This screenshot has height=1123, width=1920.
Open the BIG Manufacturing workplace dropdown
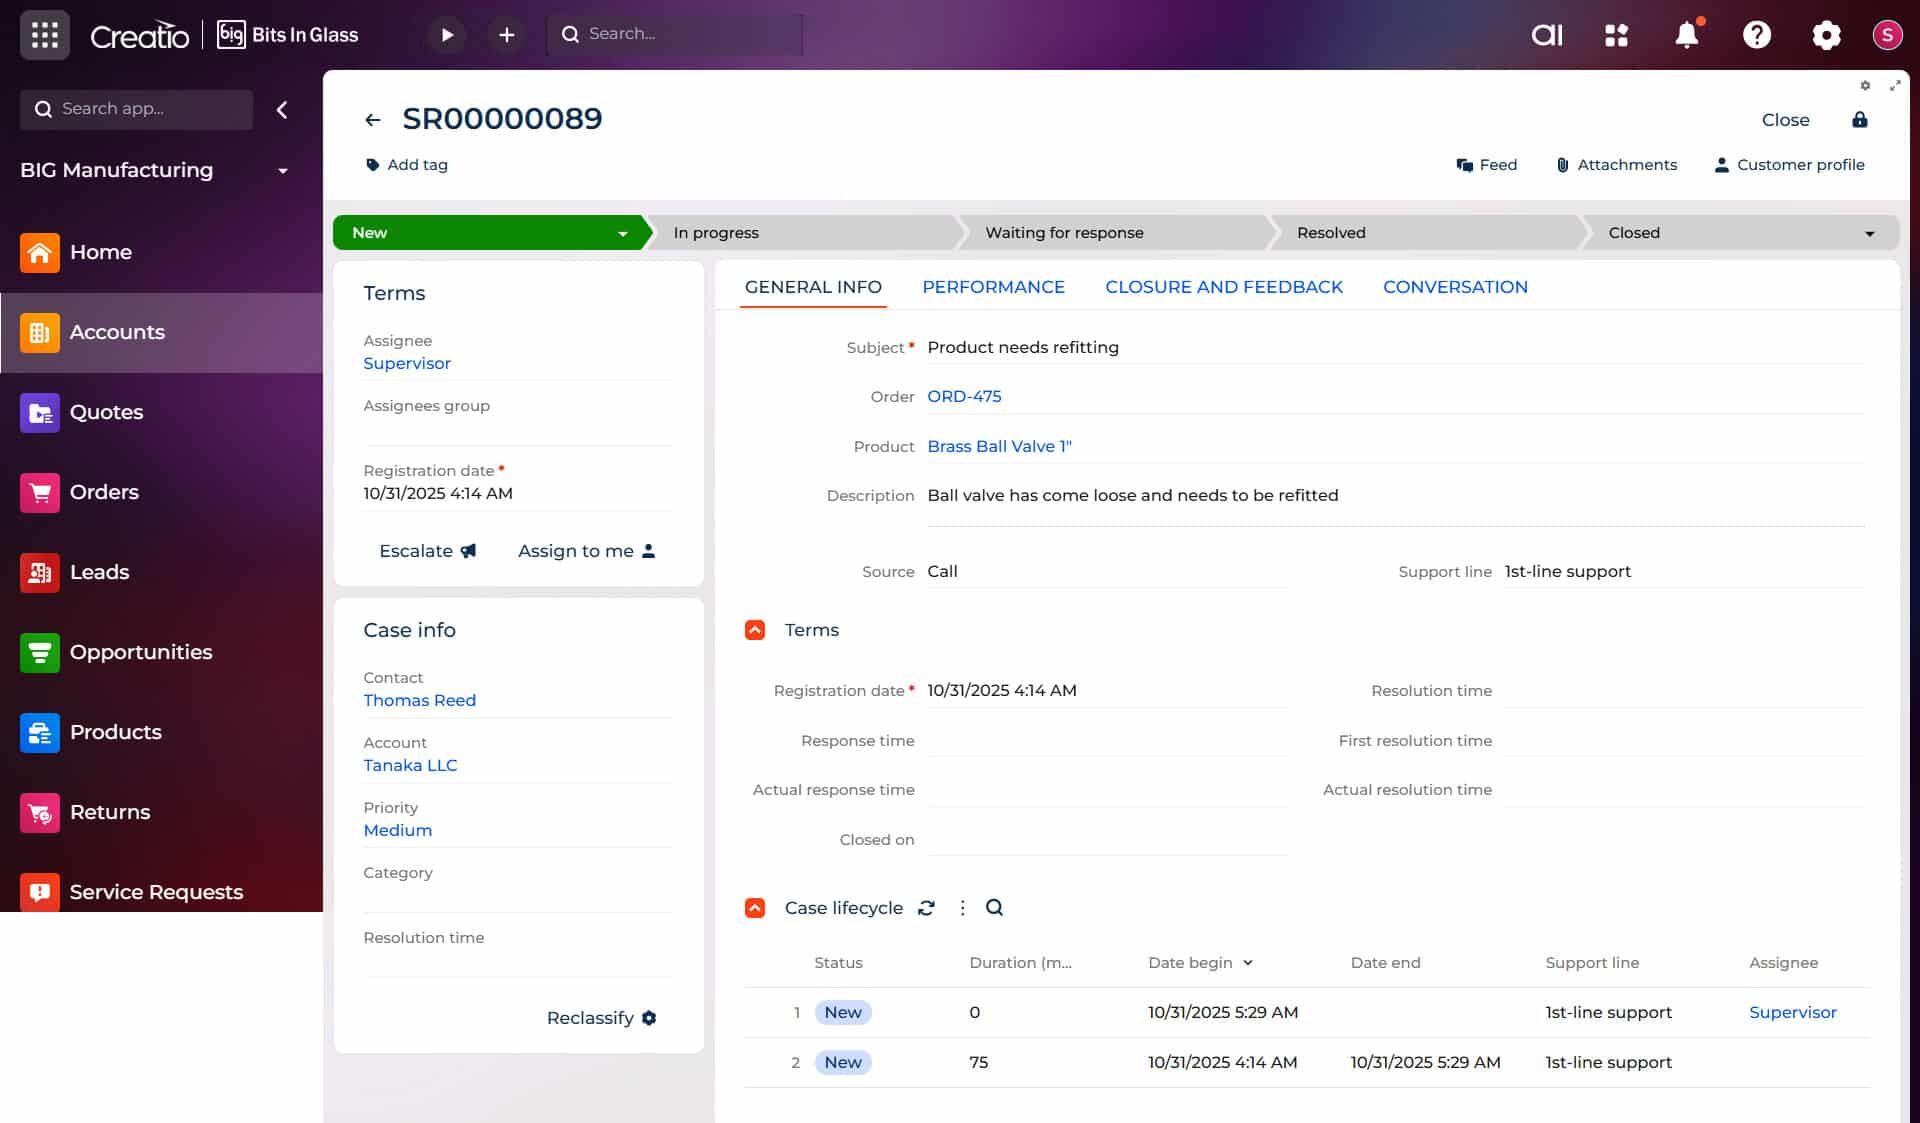[x=283, y=171]
